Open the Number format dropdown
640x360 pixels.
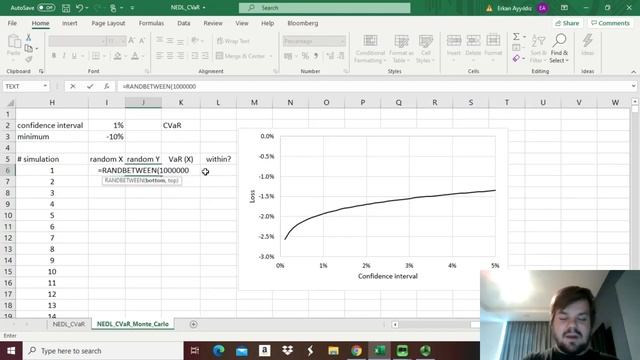point(342,41)
